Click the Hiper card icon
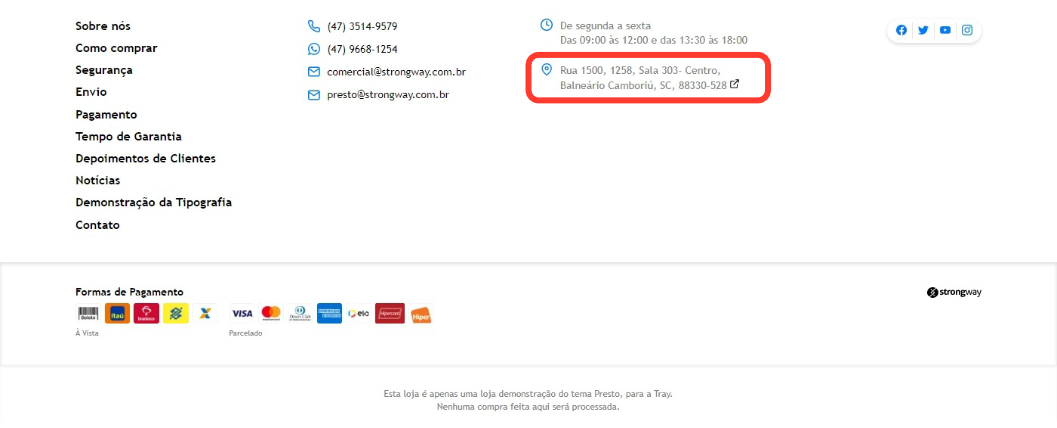The height and width of the screenshot is (428, 1057). [x=421, y=314]
